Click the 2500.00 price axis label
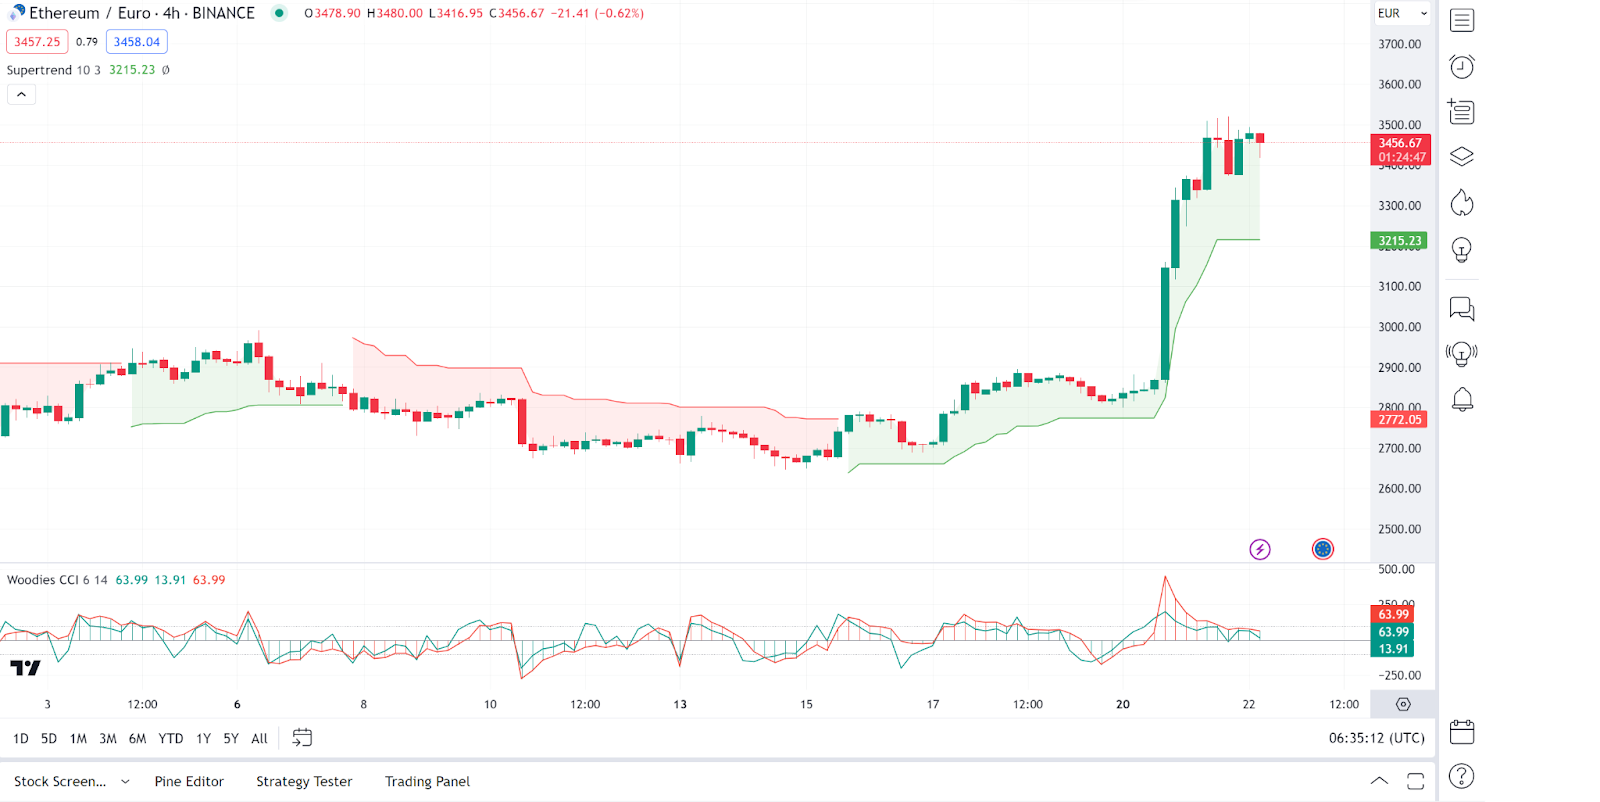Screen dimensions: 1600x802 pyautogui.click(x=1399, y=529)
